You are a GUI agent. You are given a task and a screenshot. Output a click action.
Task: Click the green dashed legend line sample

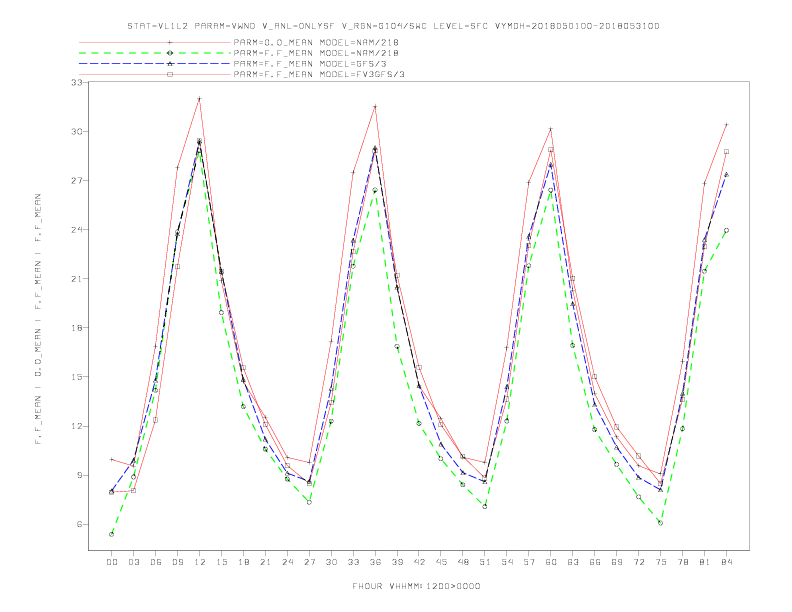[155, 53]
